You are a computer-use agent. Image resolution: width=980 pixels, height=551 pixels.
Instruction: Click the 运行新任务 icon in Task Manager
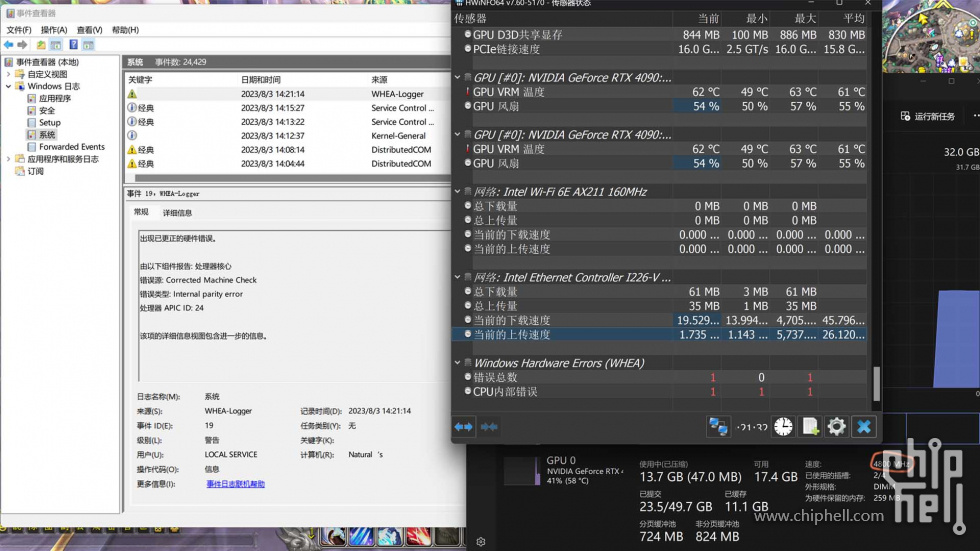pos(905,116)
